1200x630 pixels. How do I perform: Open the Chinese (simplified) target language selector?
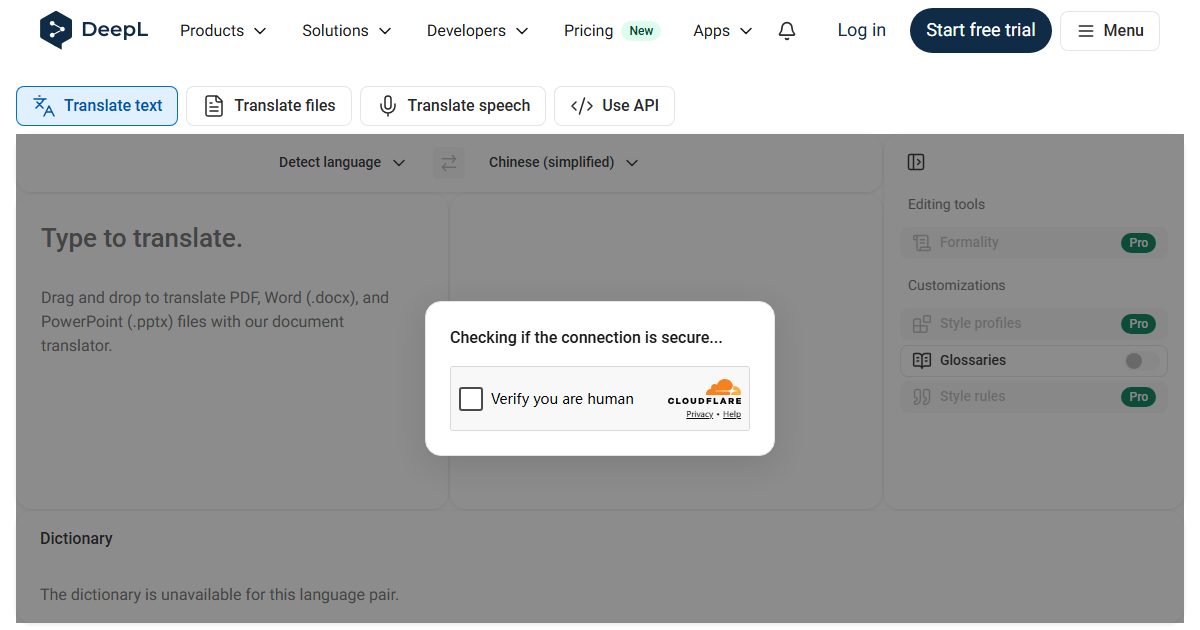coord(563,162)
